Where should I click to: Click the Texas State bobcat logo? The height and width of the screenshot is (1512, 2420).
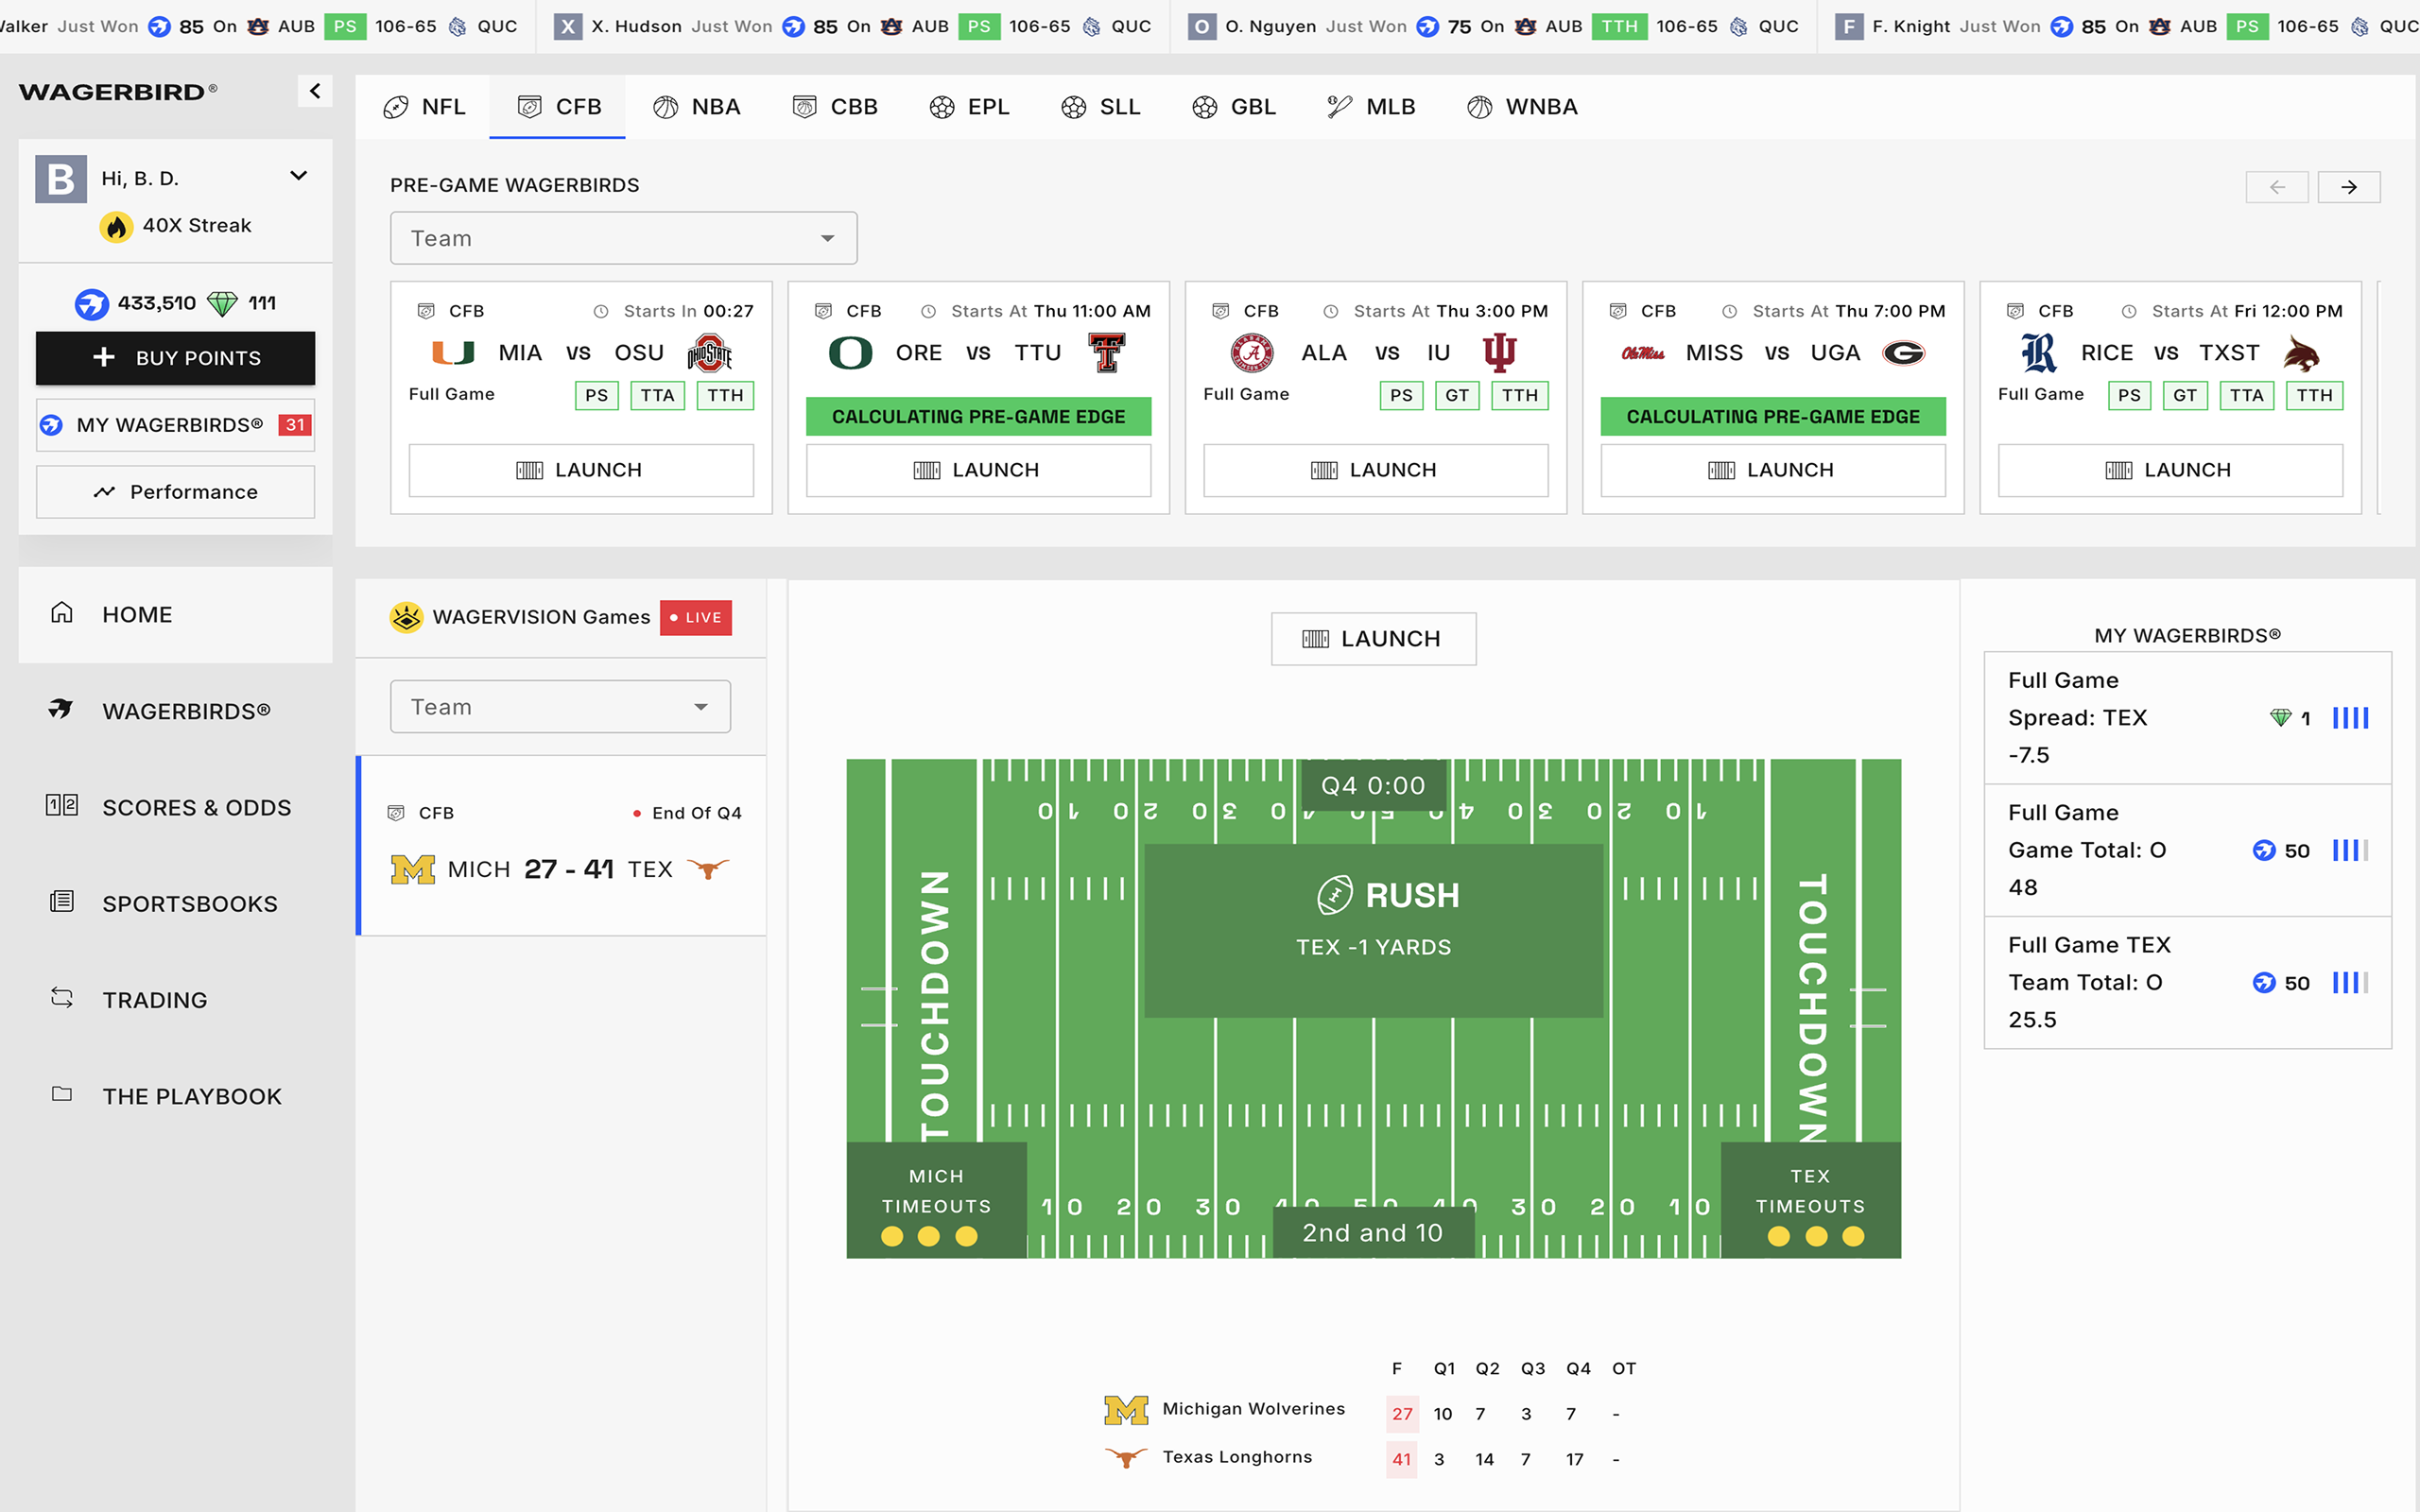[2301, 353]
